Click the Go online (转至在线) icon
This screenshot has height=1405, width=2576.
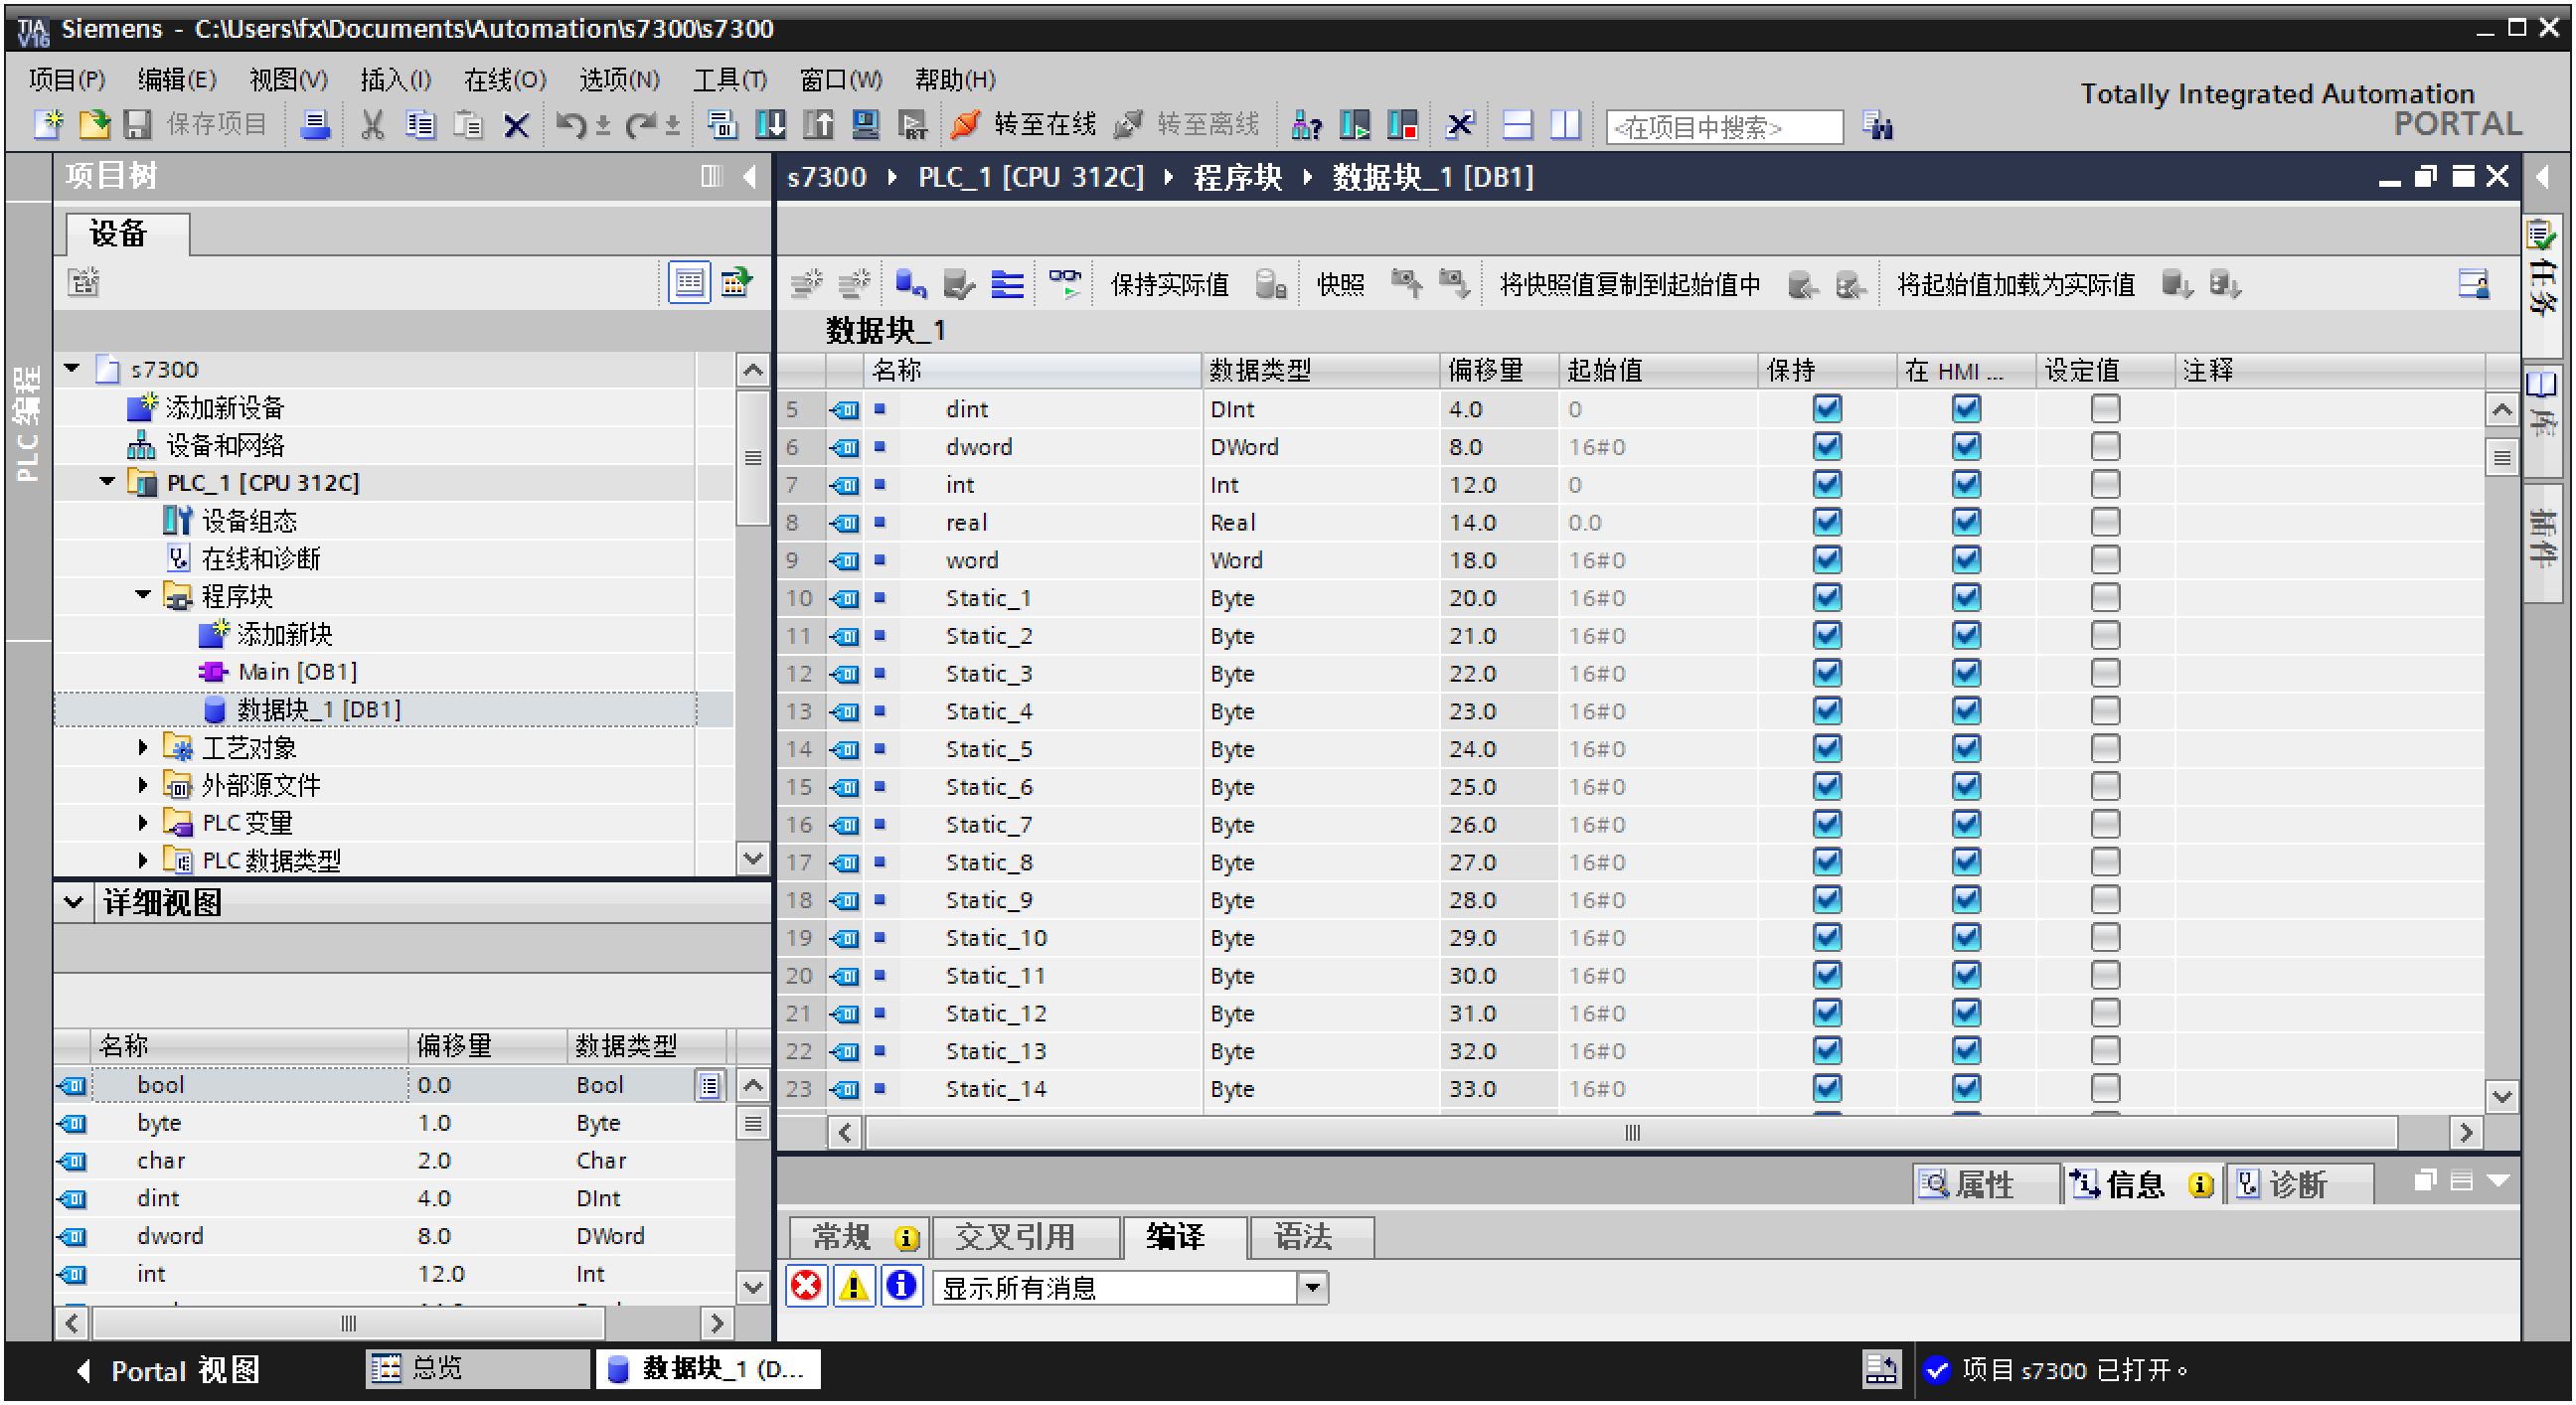pos(965,125)
